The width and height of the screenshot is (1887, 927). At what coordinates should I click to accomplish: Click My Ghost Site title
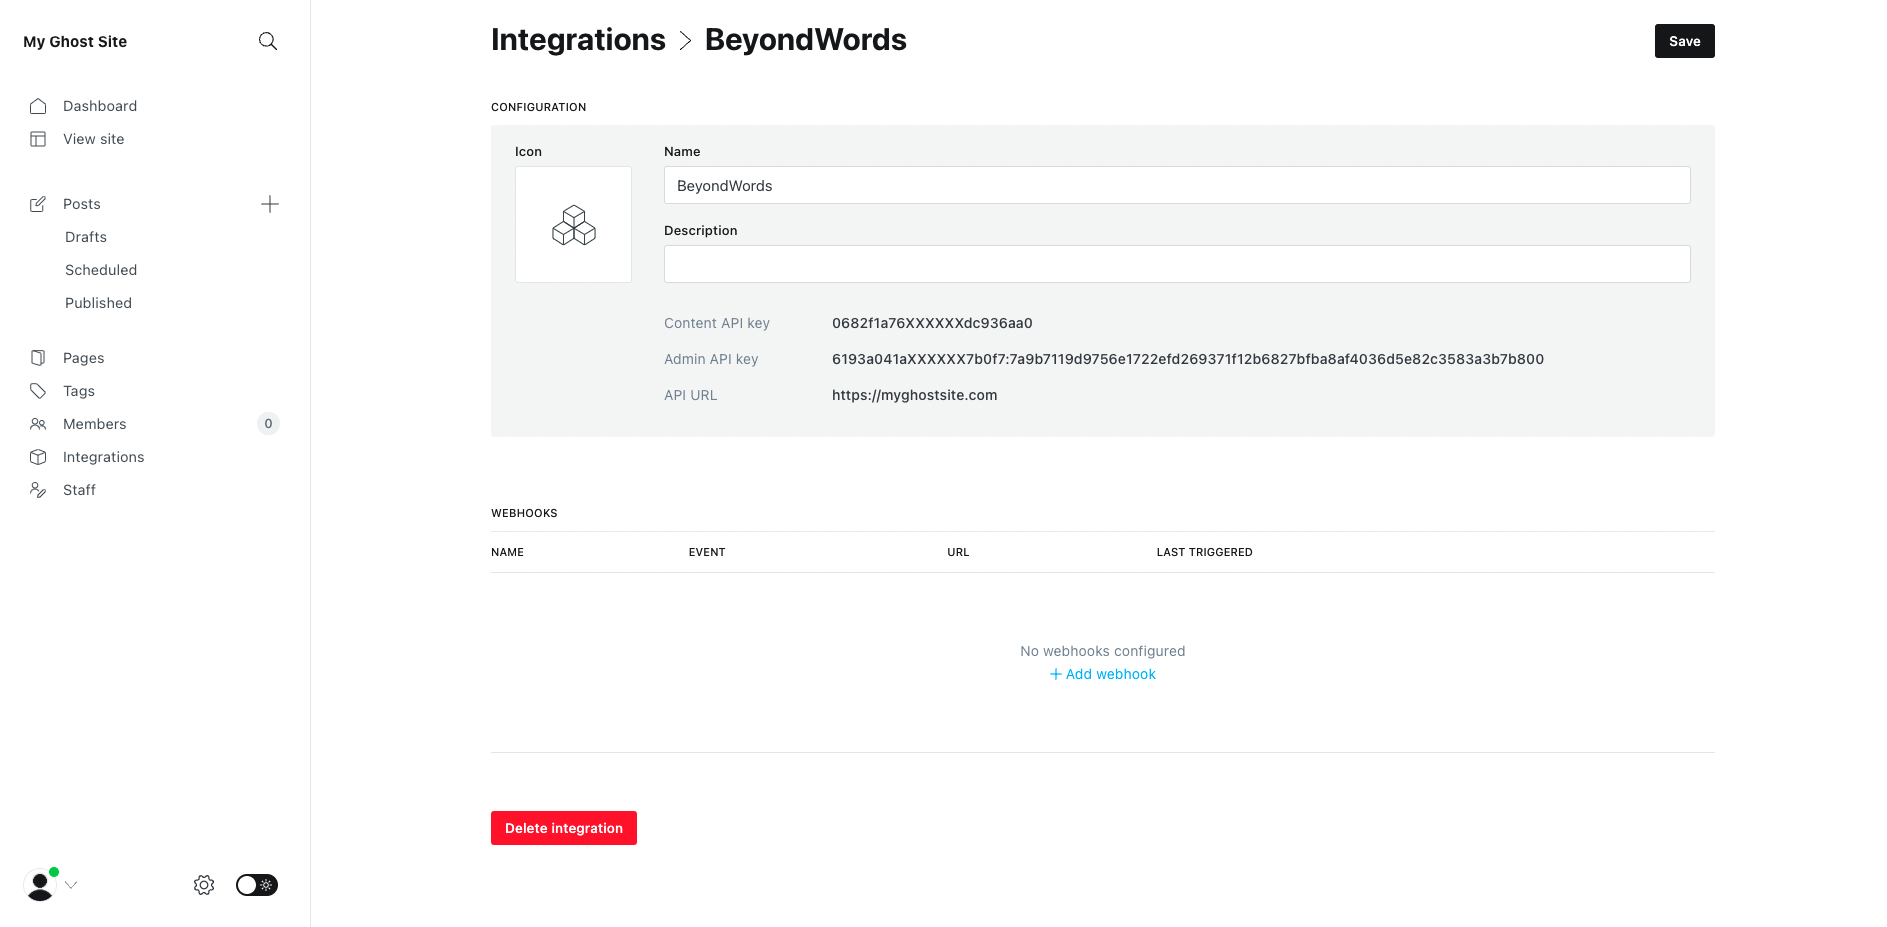pos(75,41)
